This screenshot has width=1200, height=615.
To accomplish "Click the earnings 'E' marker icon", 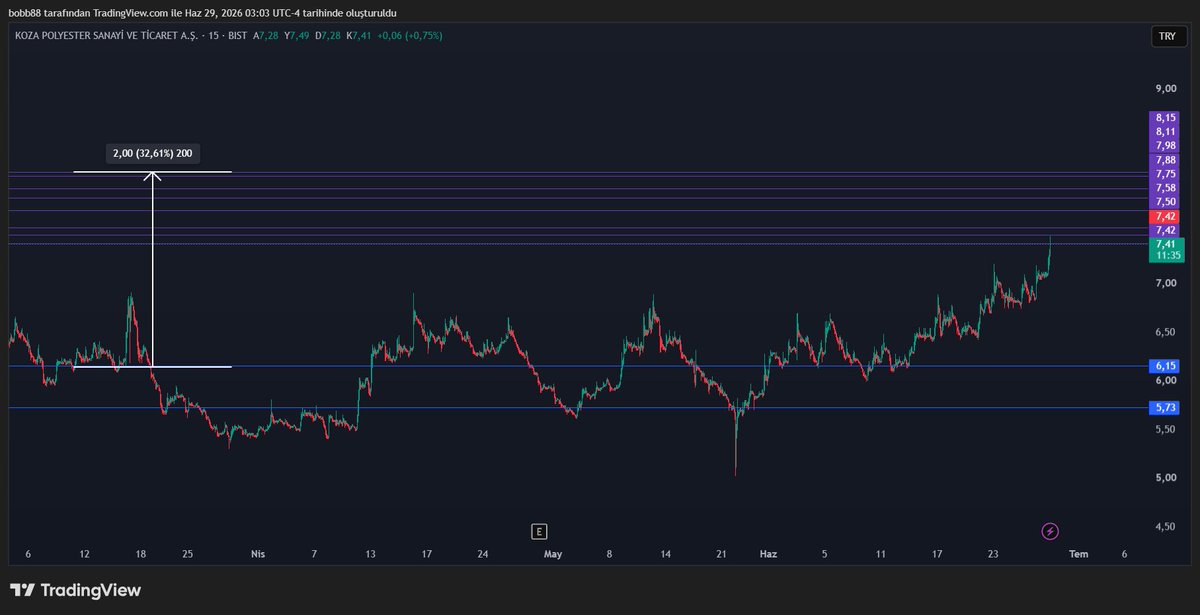I will click(540, 531).
